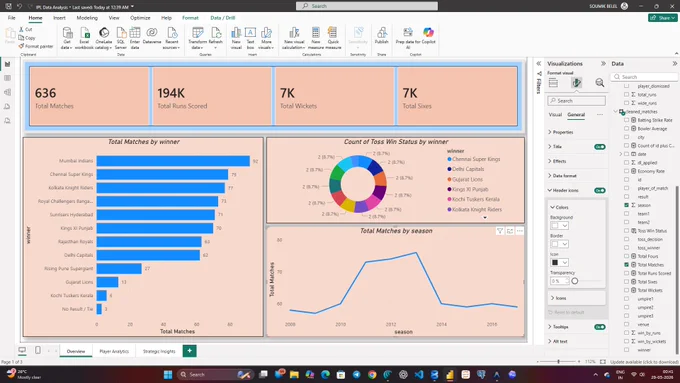Check the Total Sixes field checkbox
Viewport: 680px width, 383px height.
pyautogui.click(x=626, y=282)
